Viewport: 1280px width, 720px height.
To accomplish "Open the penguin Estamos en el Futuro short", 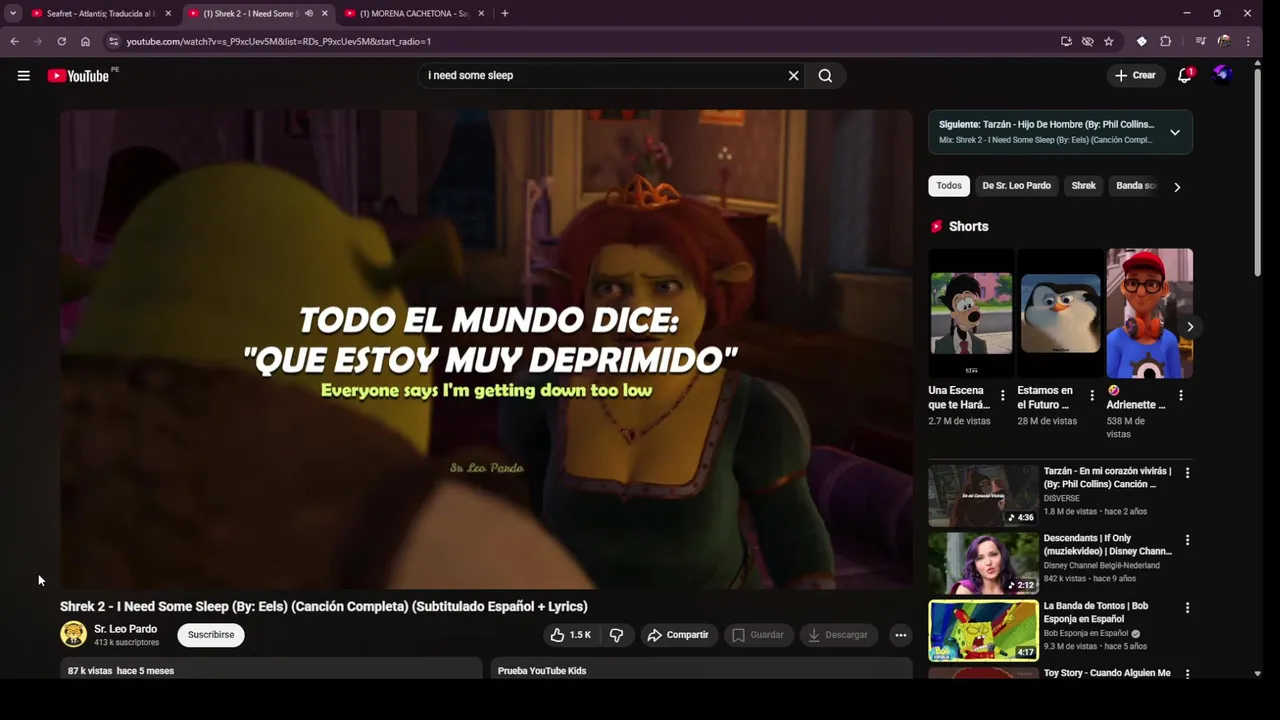I will pos(1060,313).
